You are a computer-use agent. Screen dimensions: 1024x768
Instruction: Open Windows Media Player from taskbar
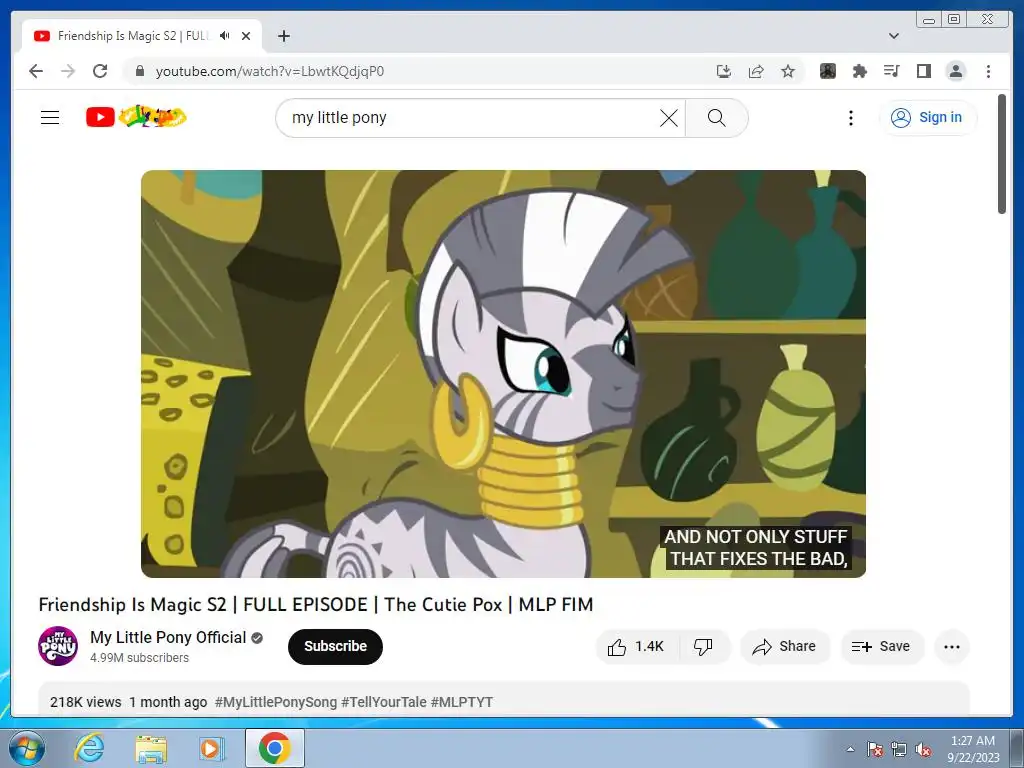click(x=211, y=748)
